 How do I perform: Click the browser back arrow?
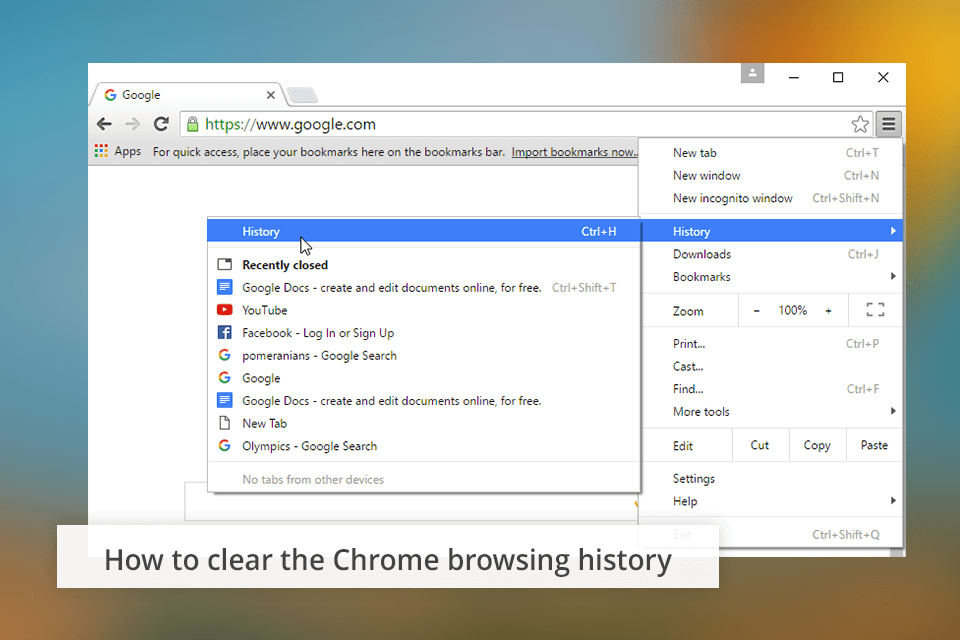pyautogui.click(x=104, y=124)
